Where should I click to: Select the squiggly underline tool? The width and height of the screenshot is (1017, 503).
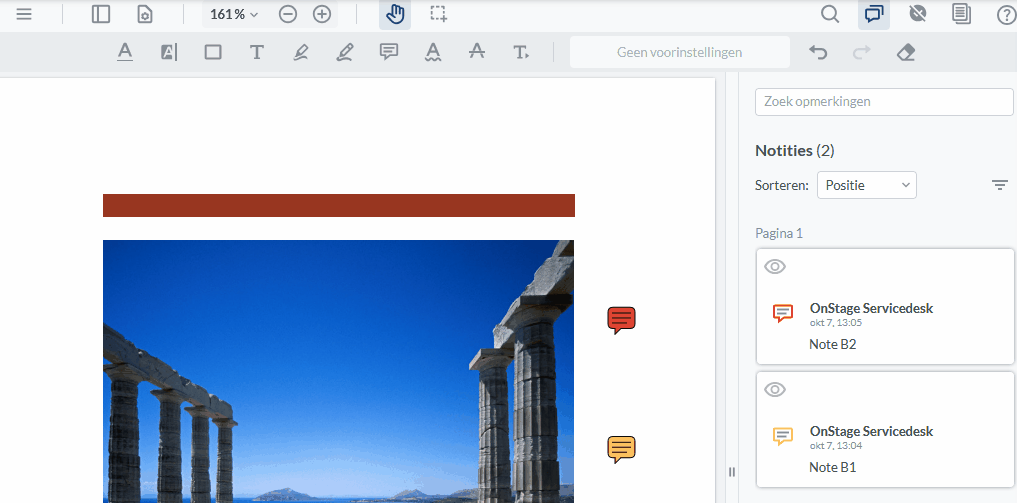(x=433, y=52)
